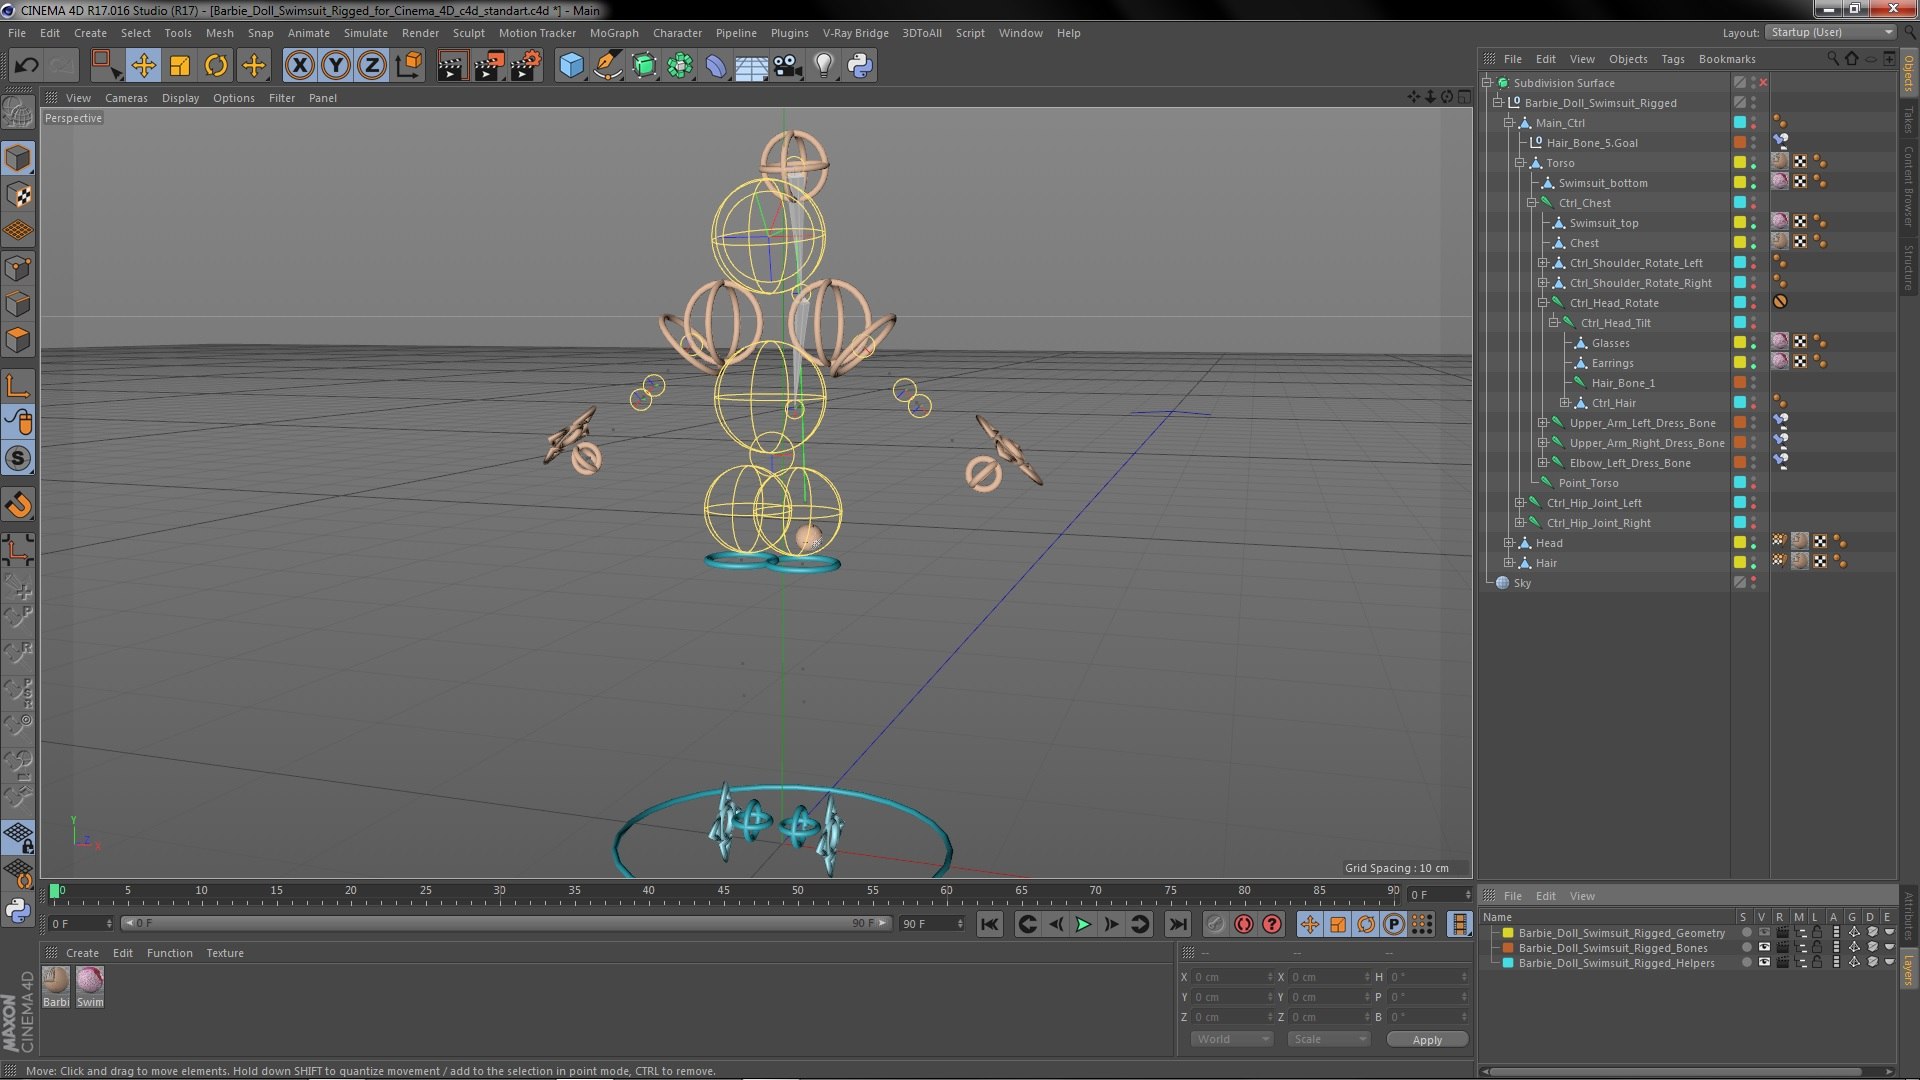Image resolution: width=1920 pixels, height=1080 pixels.
Task: Open viewport Cameras menu
Action: [x=126, y=98]
